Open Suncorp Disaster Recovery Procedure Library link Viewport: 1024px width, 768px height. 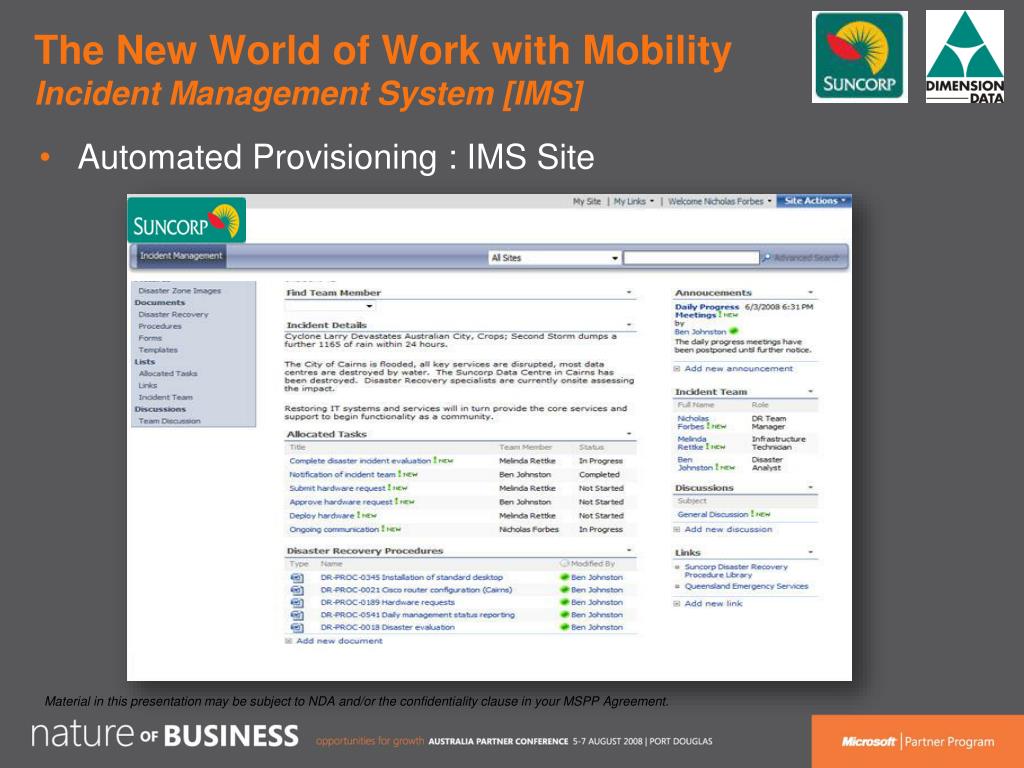tap(735, 571)
